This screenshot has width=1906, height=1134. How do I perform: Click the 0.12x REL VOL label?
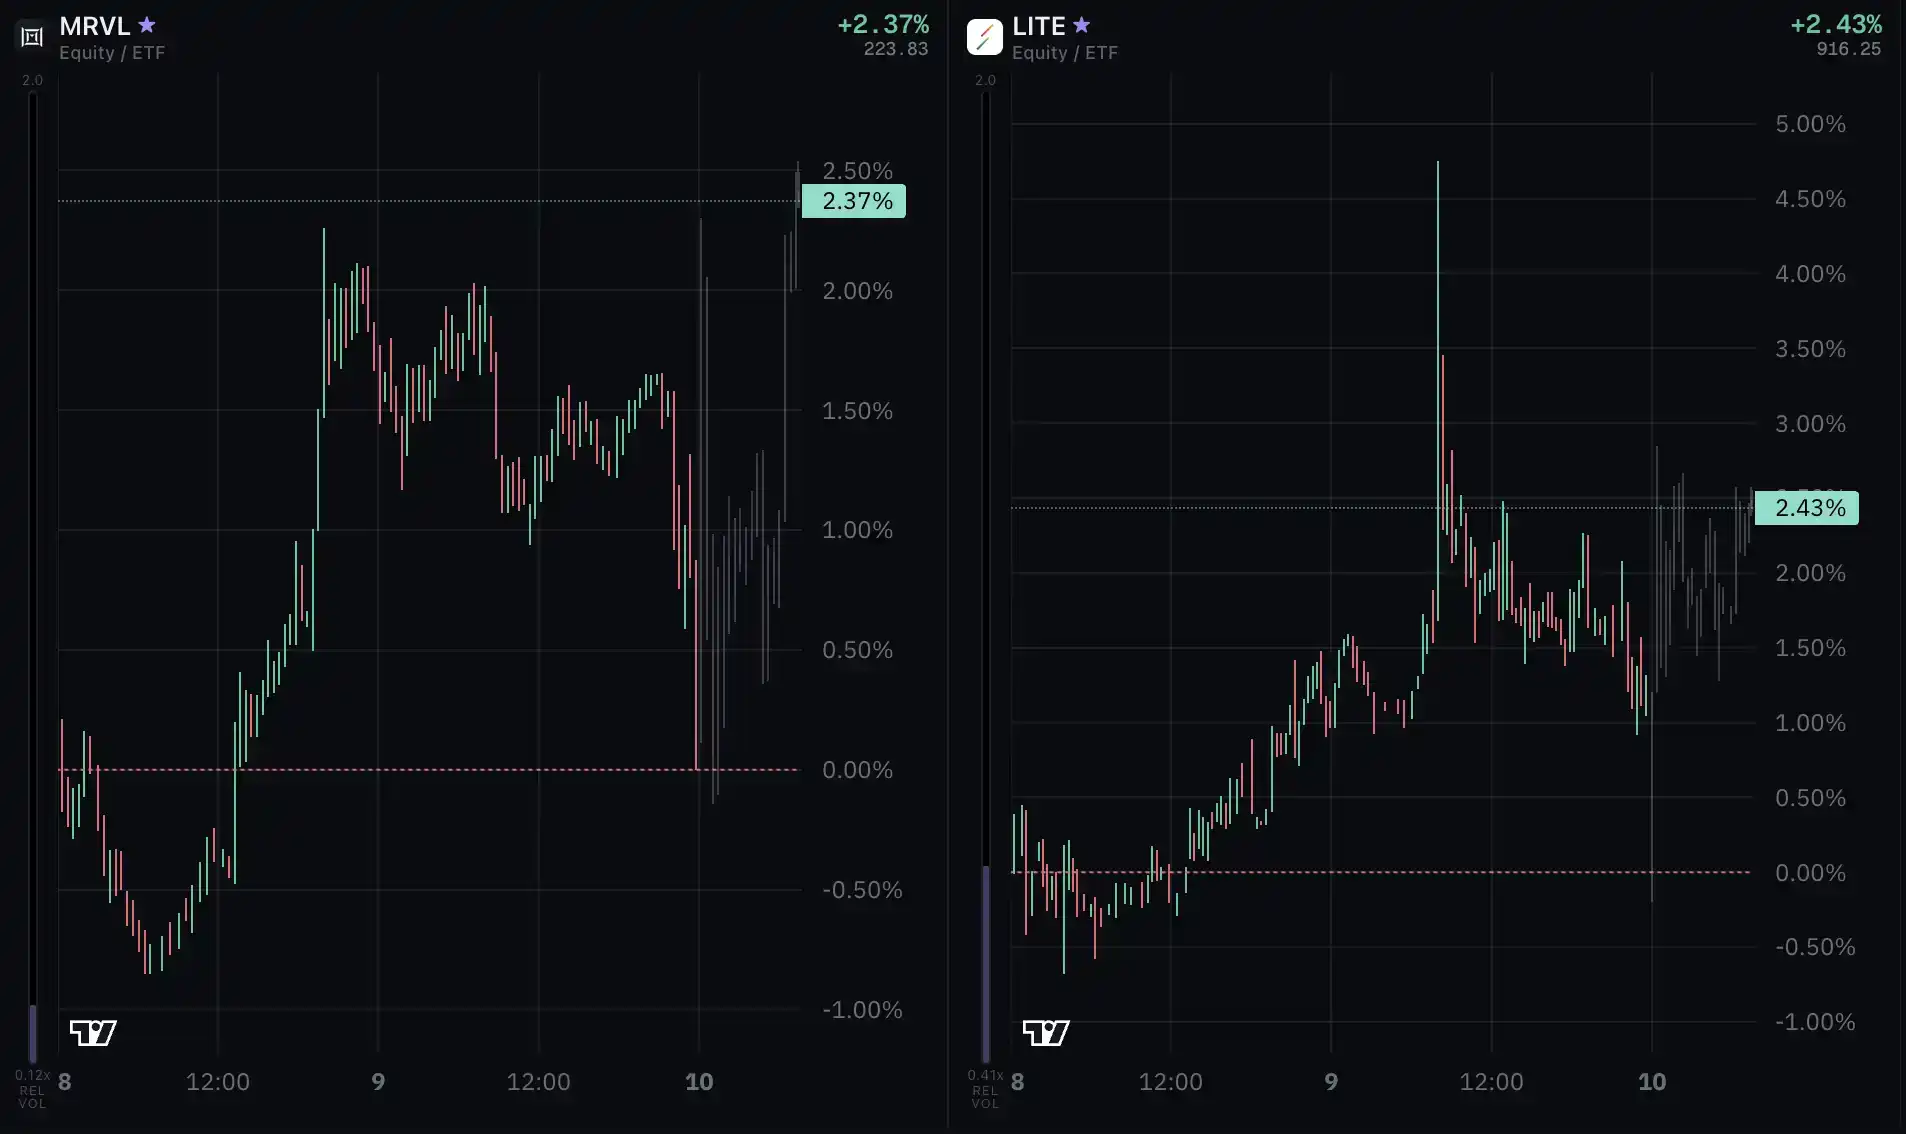[32, 1089]
